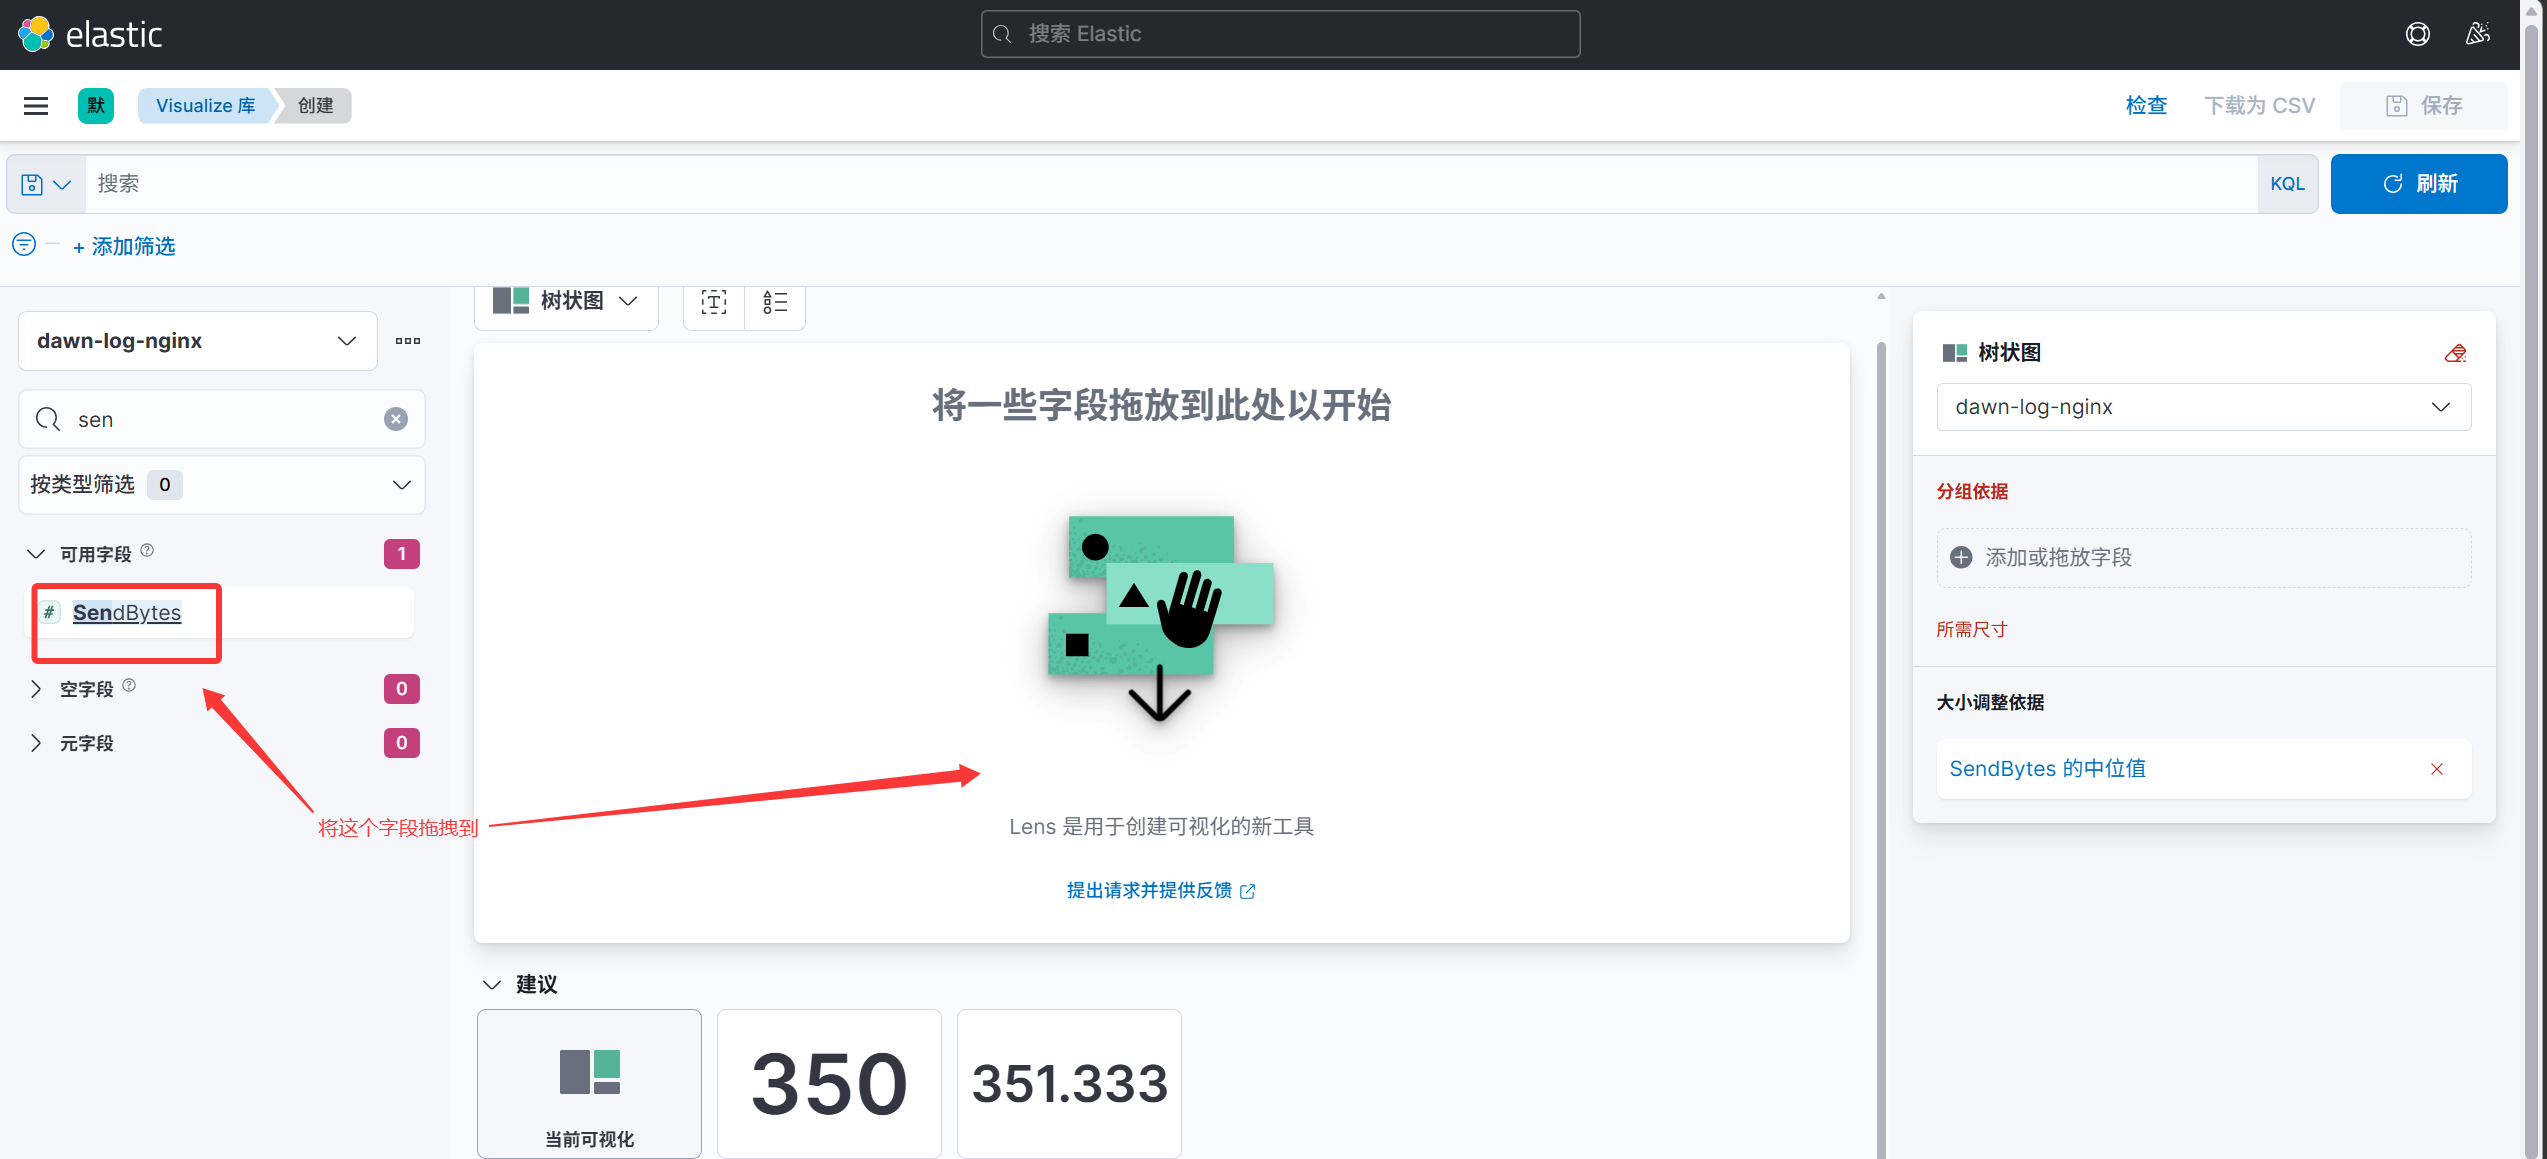This screenshot has height=1159, width=2547.
Task: Open the layer's dawn-log-nginx dropdown
Action: 2204,407
